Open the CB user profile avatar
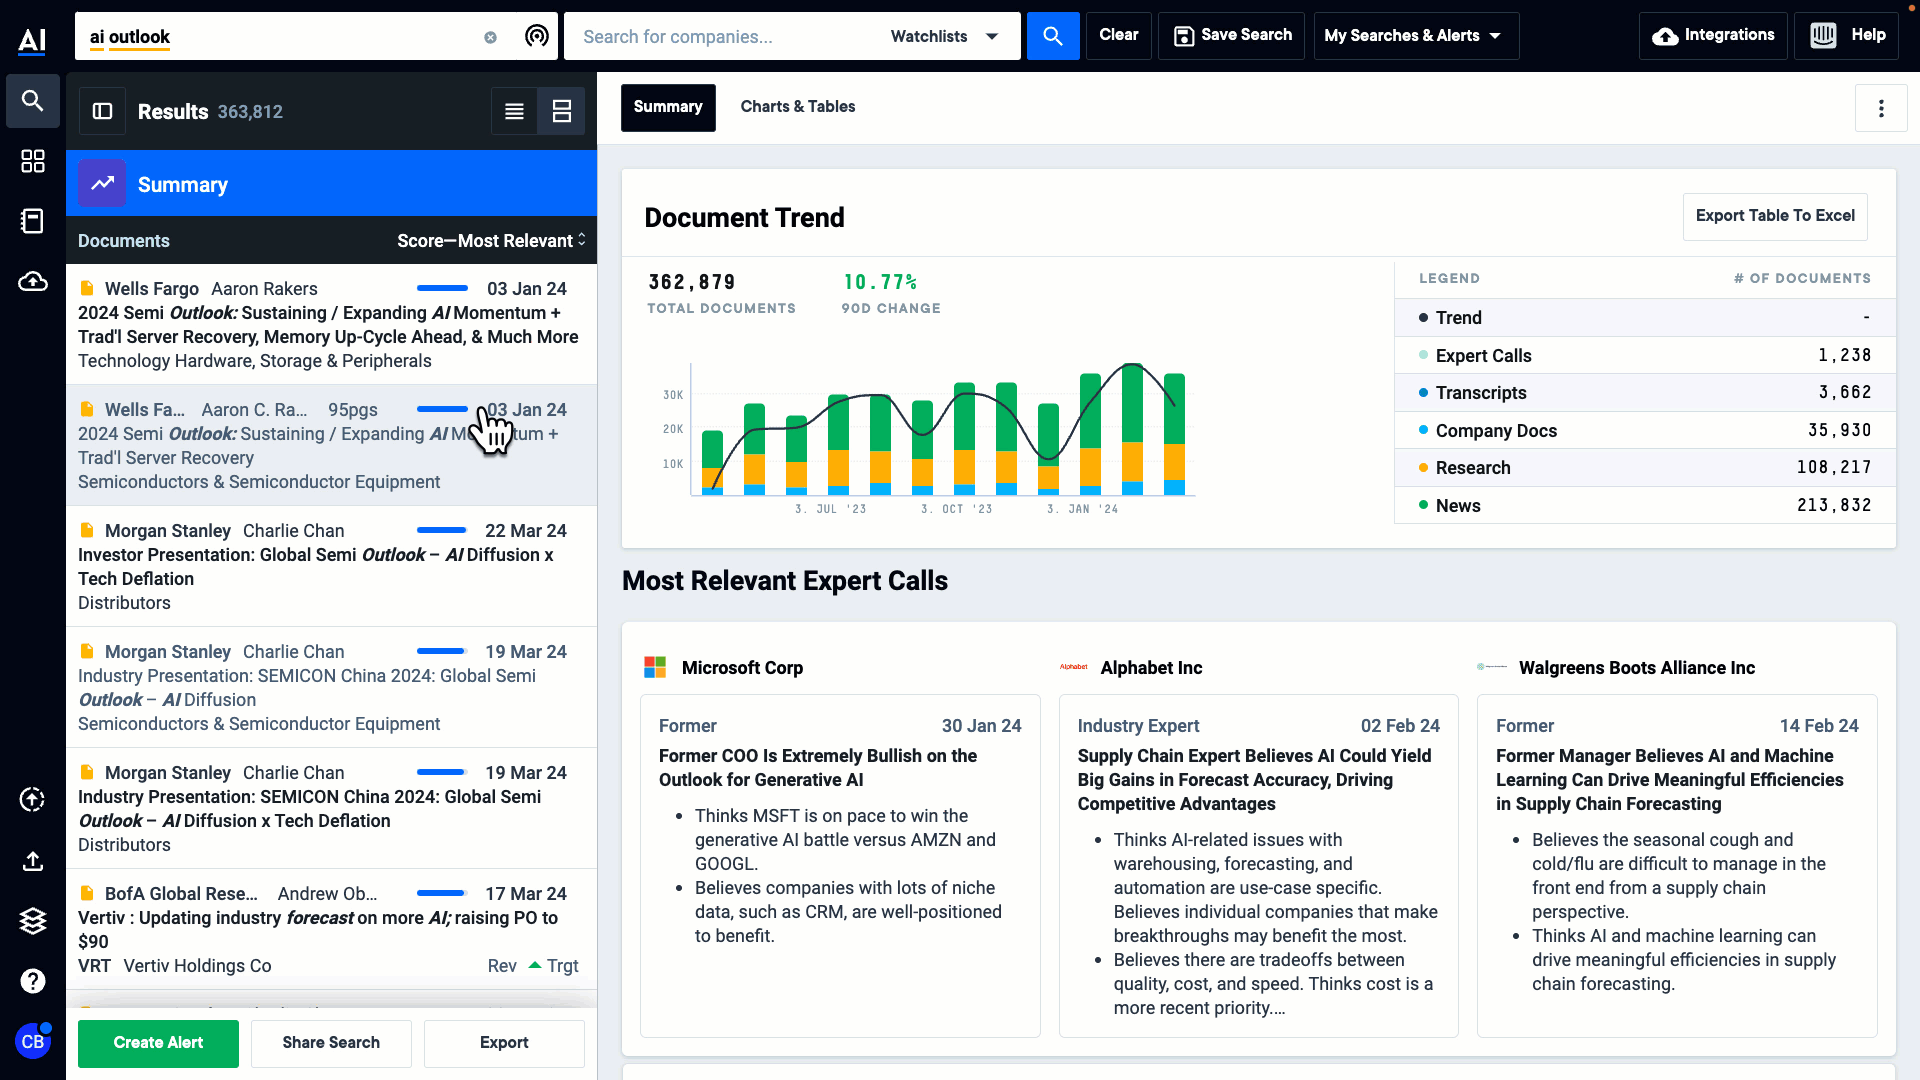The image size is (1920, 1080). (33, 1041)
